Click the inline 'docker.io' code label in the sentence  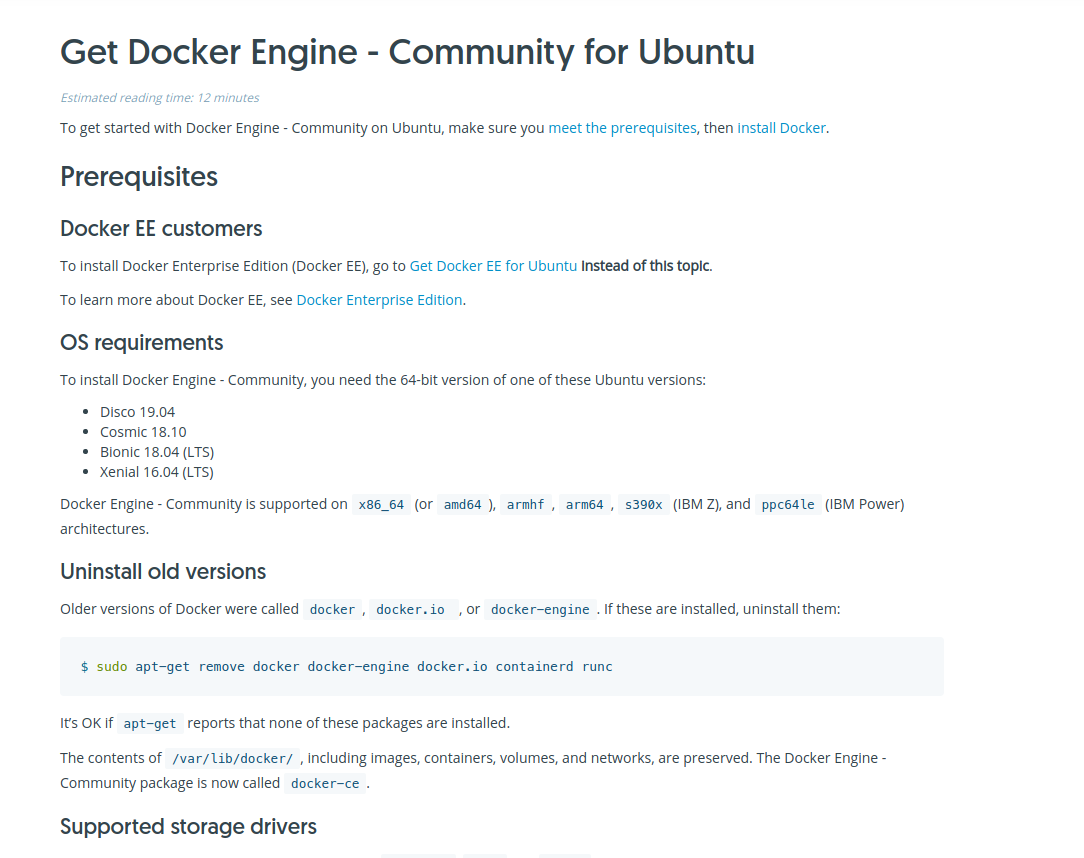(x=413, y=610)
